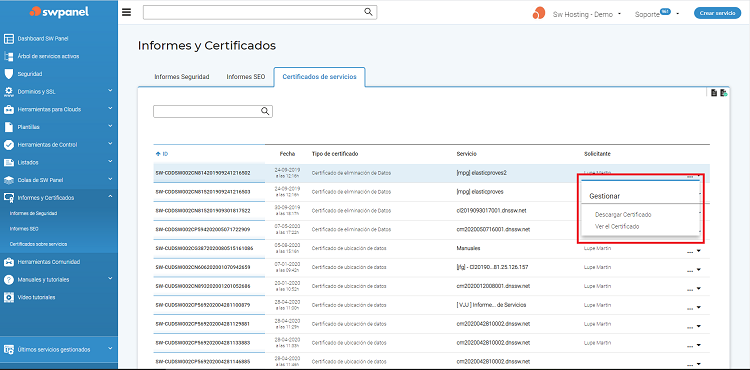Click the Colas de SW Panel icon

(9, 180)
